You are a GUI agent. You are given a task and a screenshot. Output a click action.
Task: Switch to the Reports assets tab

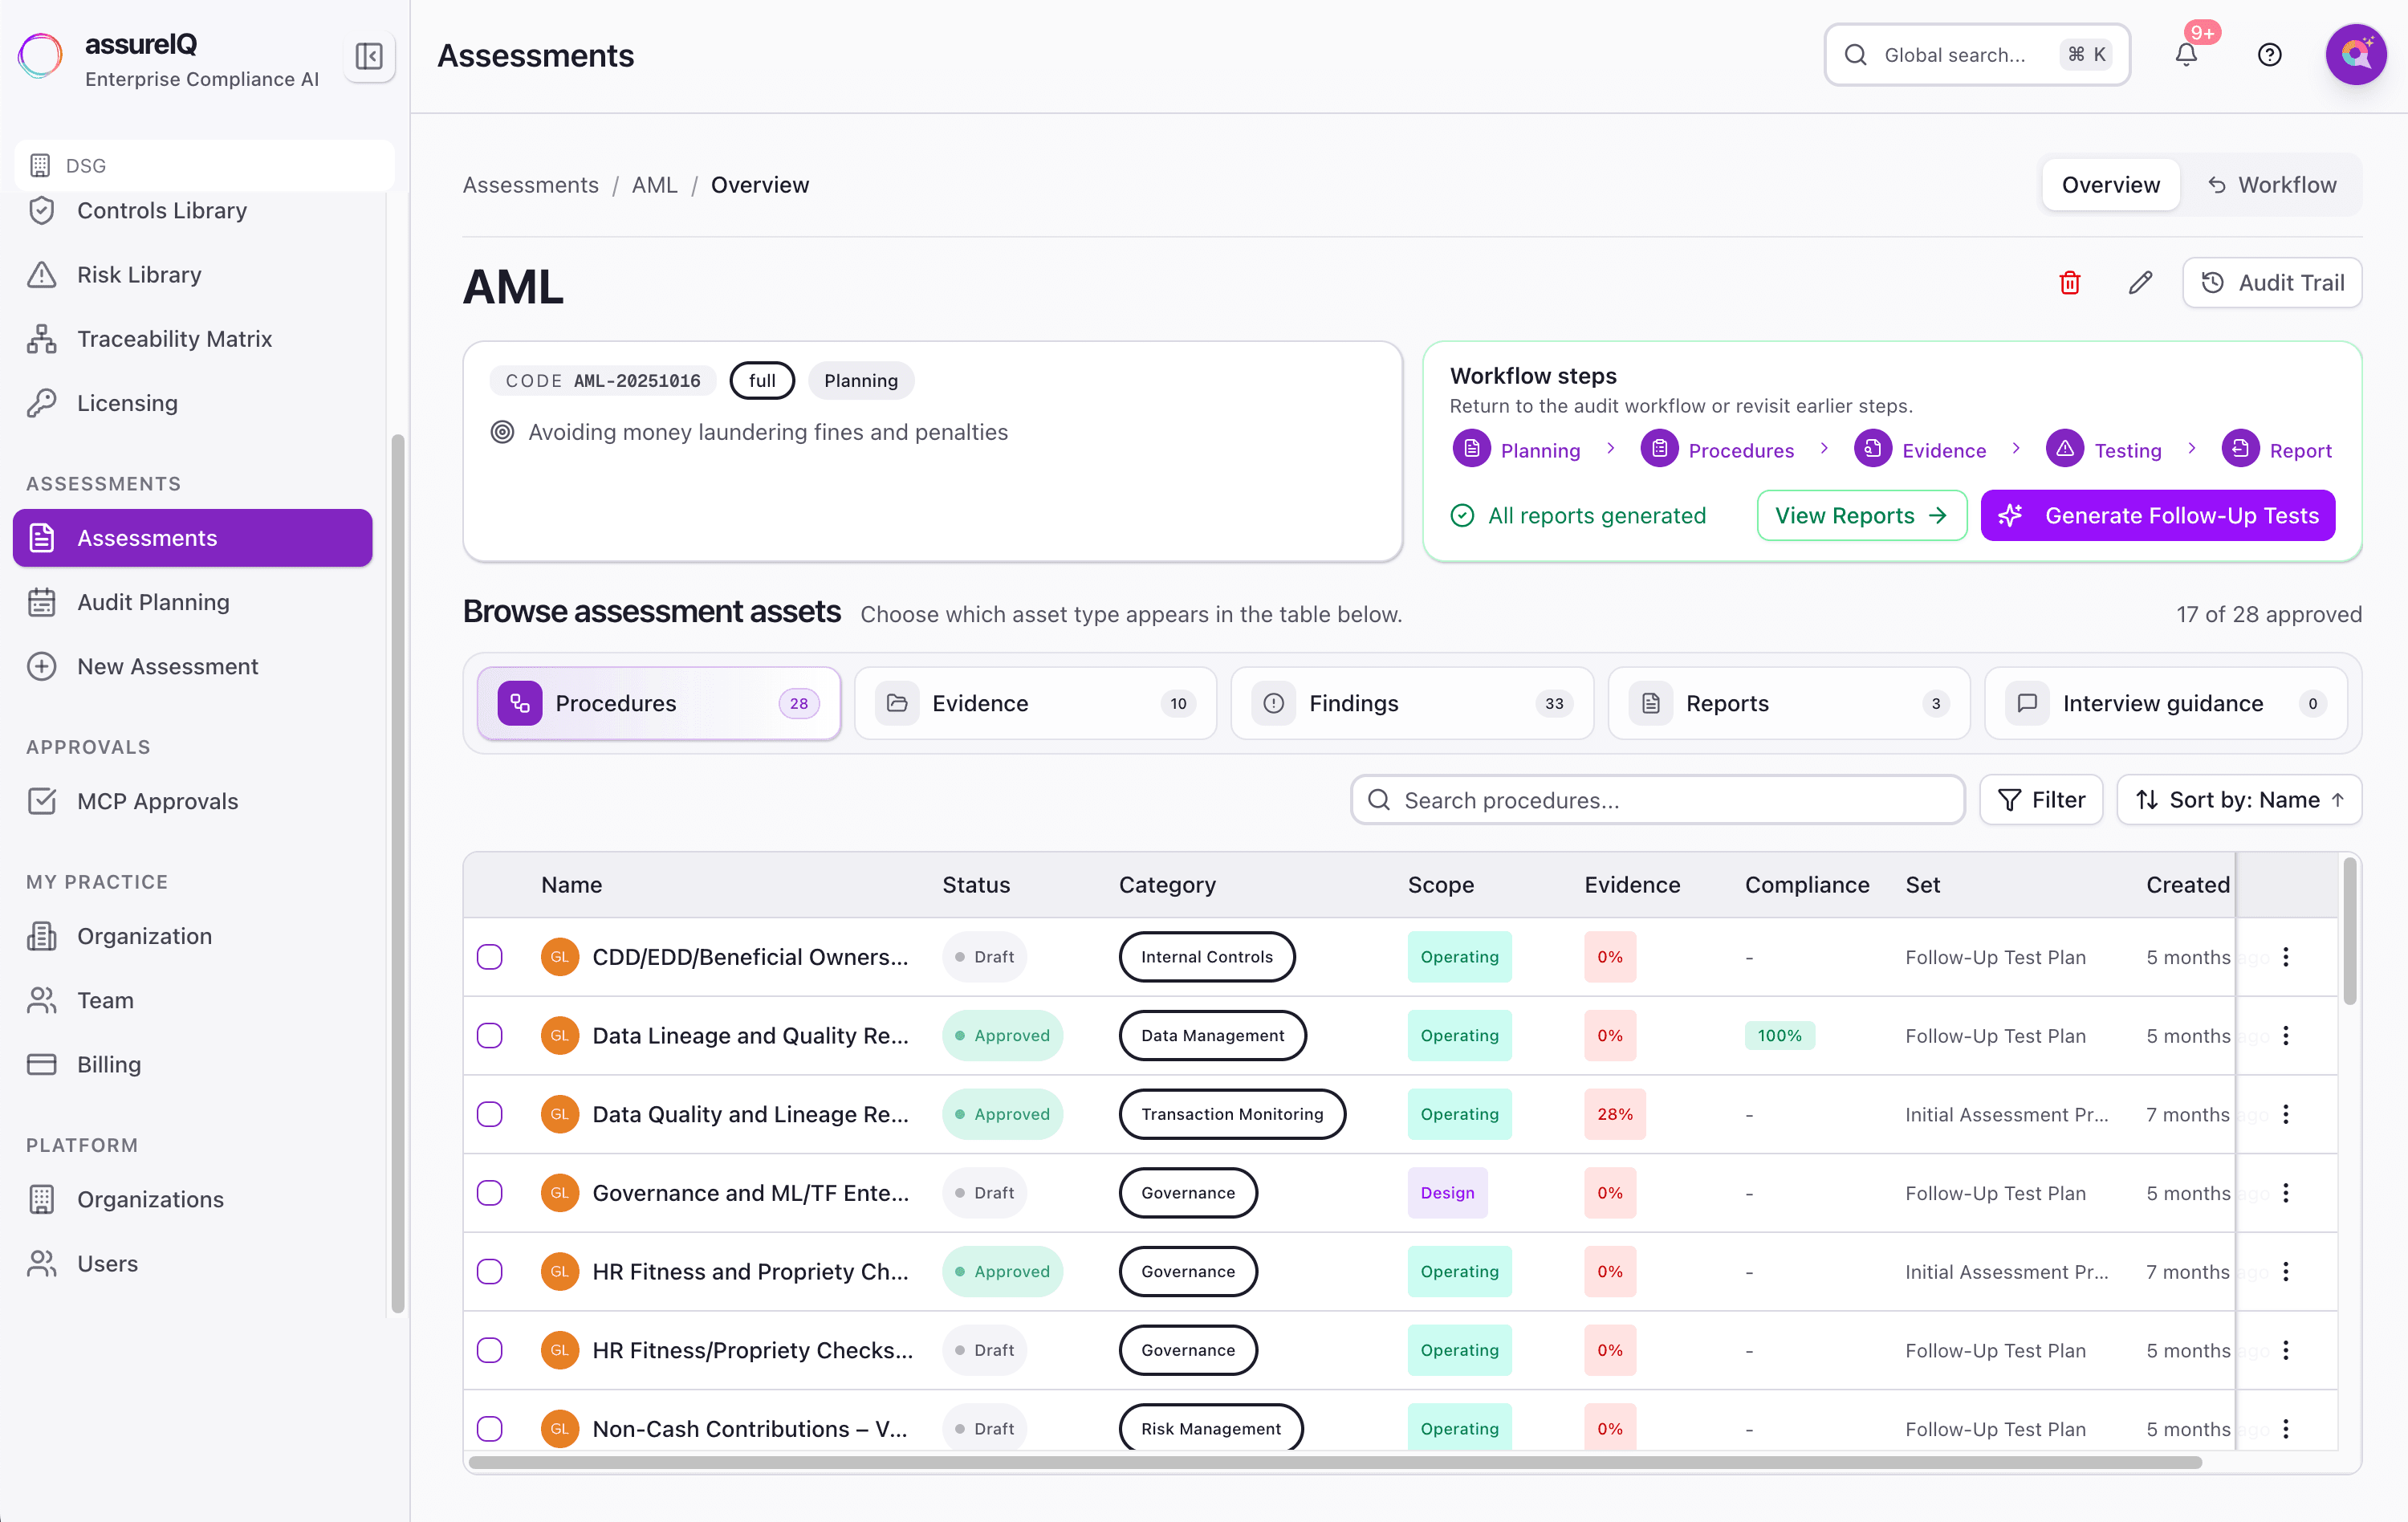pos(1788,703)
